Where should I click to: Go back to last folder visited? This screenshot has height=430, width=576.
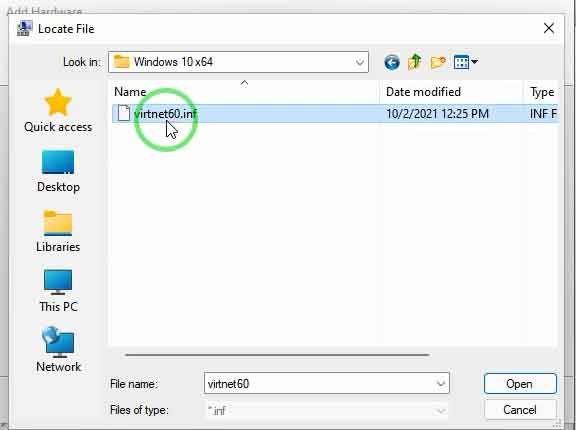tap(392, 62)
